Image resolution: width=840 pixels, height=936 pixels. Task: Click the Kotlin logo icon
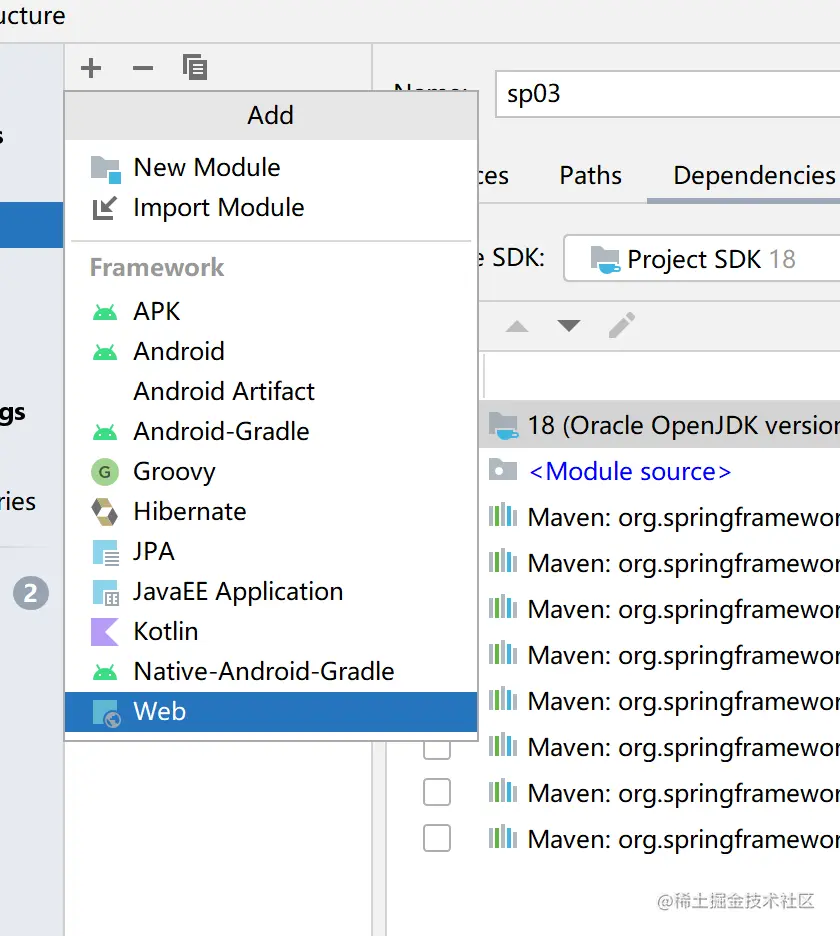click(105, 632)
